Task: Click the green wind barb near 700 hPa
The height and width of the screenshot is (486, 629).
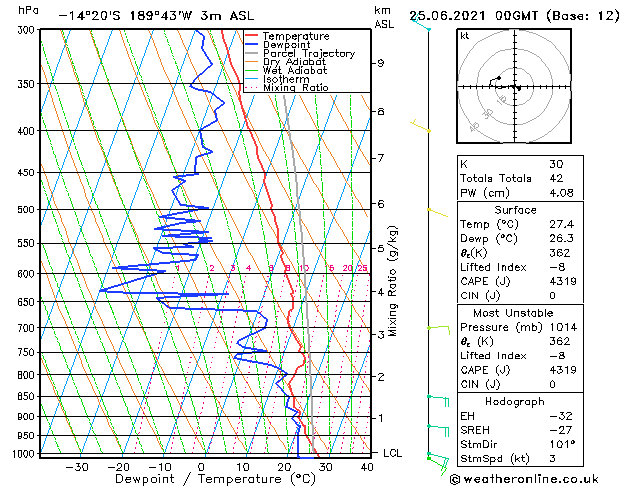Action: [438, 327]
